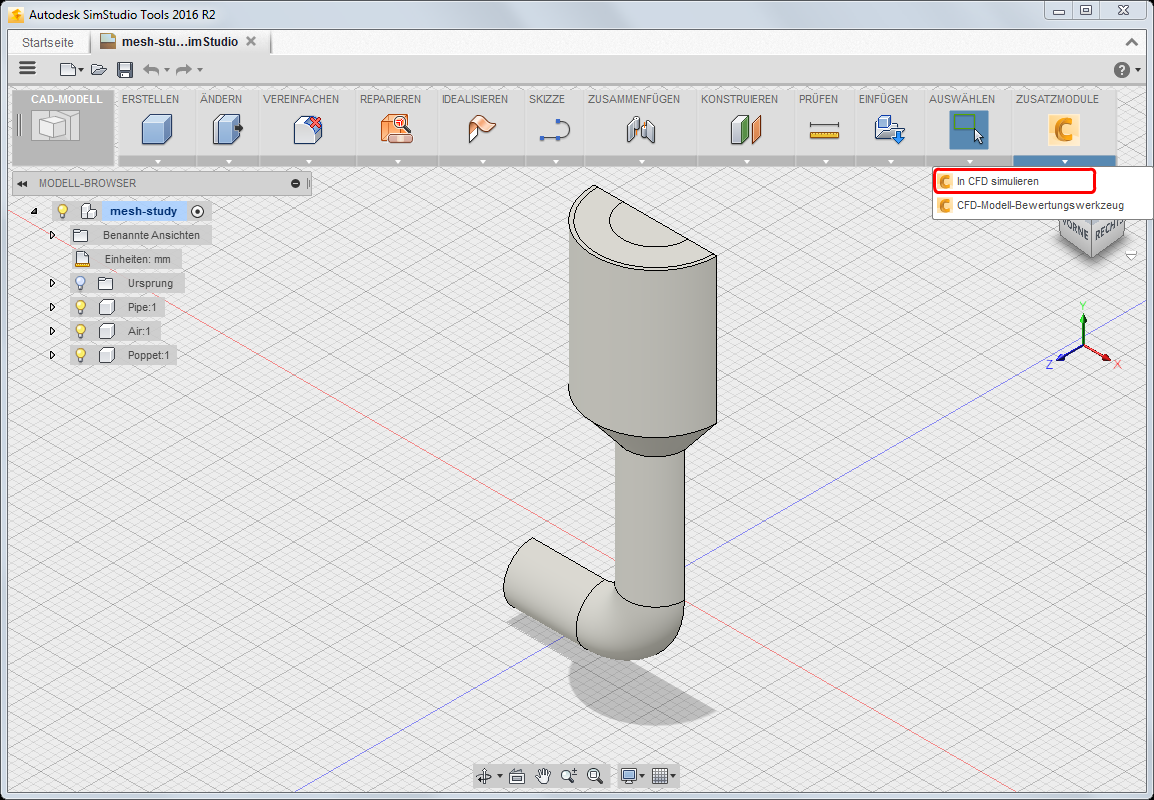The image size is (1154, 800).
Task: Activate the mesh-study radio button
Action: pyautogui.click(x=198, y=211)
